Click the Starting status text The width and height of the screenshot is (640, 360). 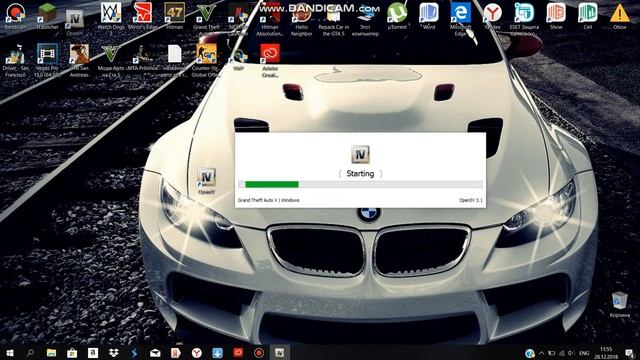(x=360, y=173)
